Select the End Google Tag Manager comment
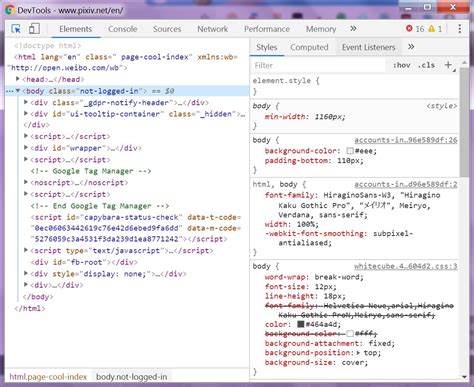This screenshot has width=474, height=387. click(x=100, y=206)
